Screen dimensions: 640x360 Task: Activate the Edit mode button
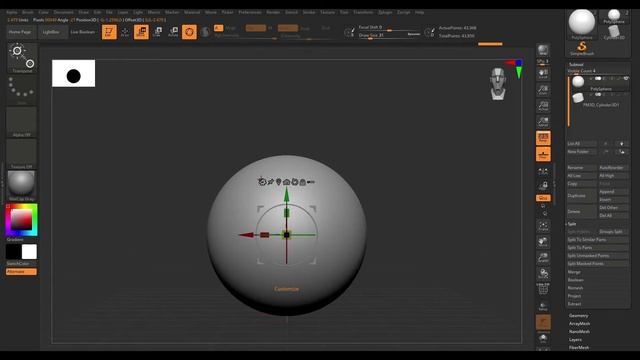[109, 32]
